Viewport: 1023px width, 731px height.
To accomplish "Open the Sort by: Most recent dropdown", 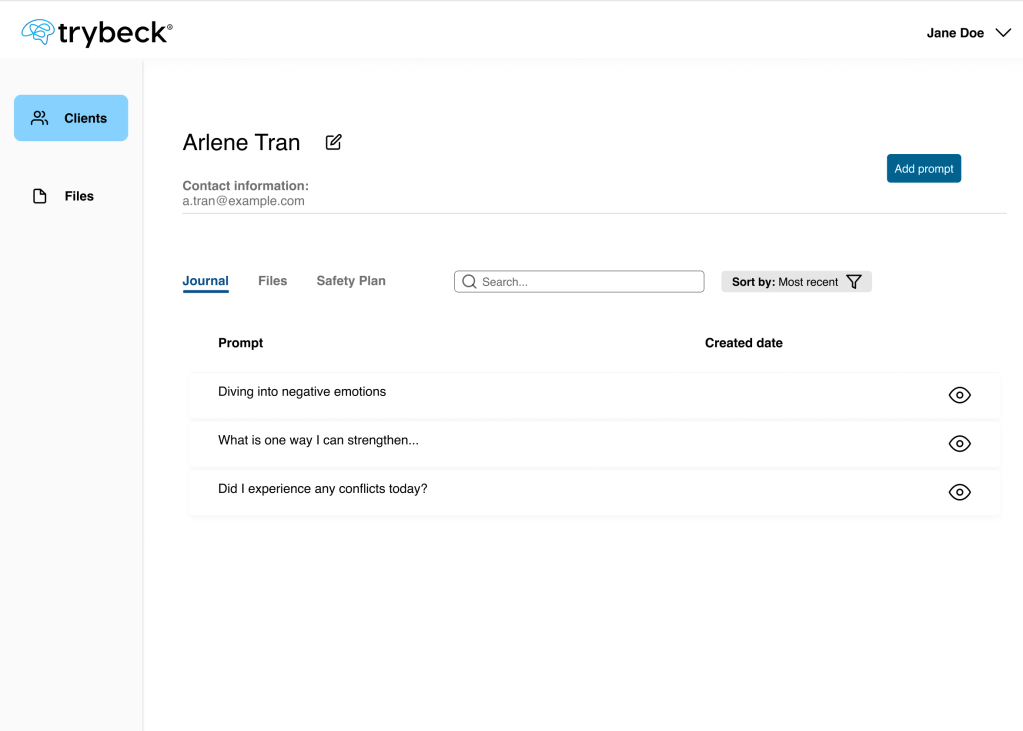I will click(x=785, y=282).
